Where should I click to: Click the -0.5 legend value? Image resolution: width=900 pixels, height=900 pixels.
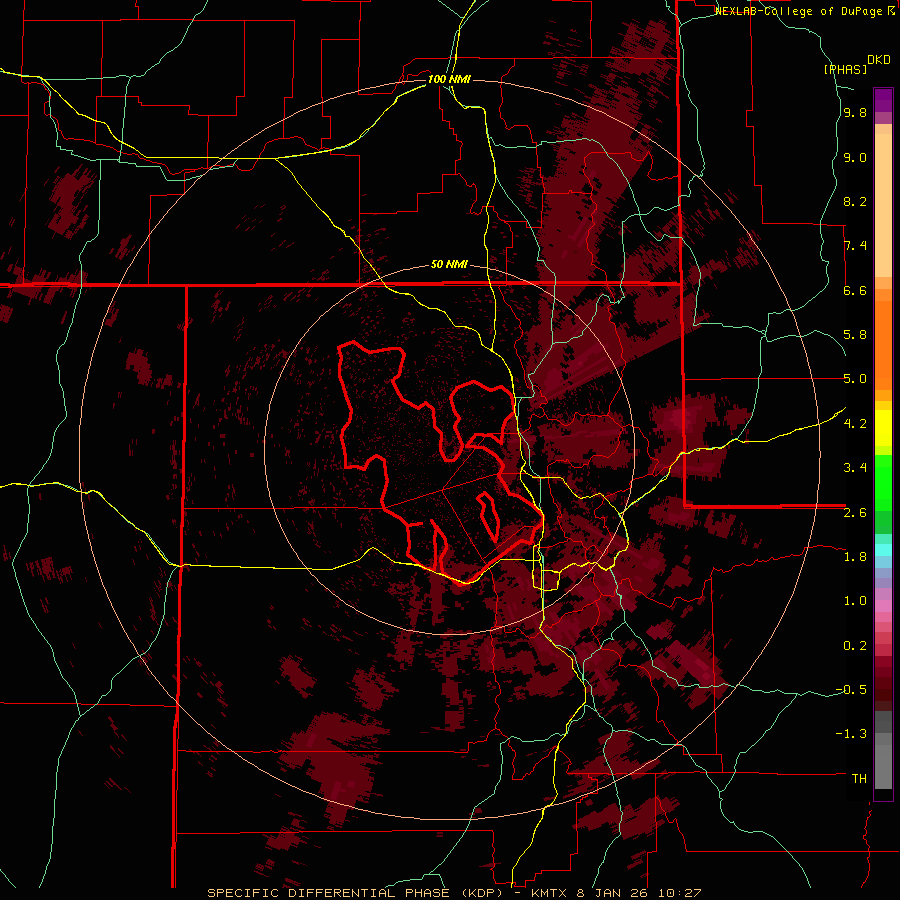[x=851, y=690]
